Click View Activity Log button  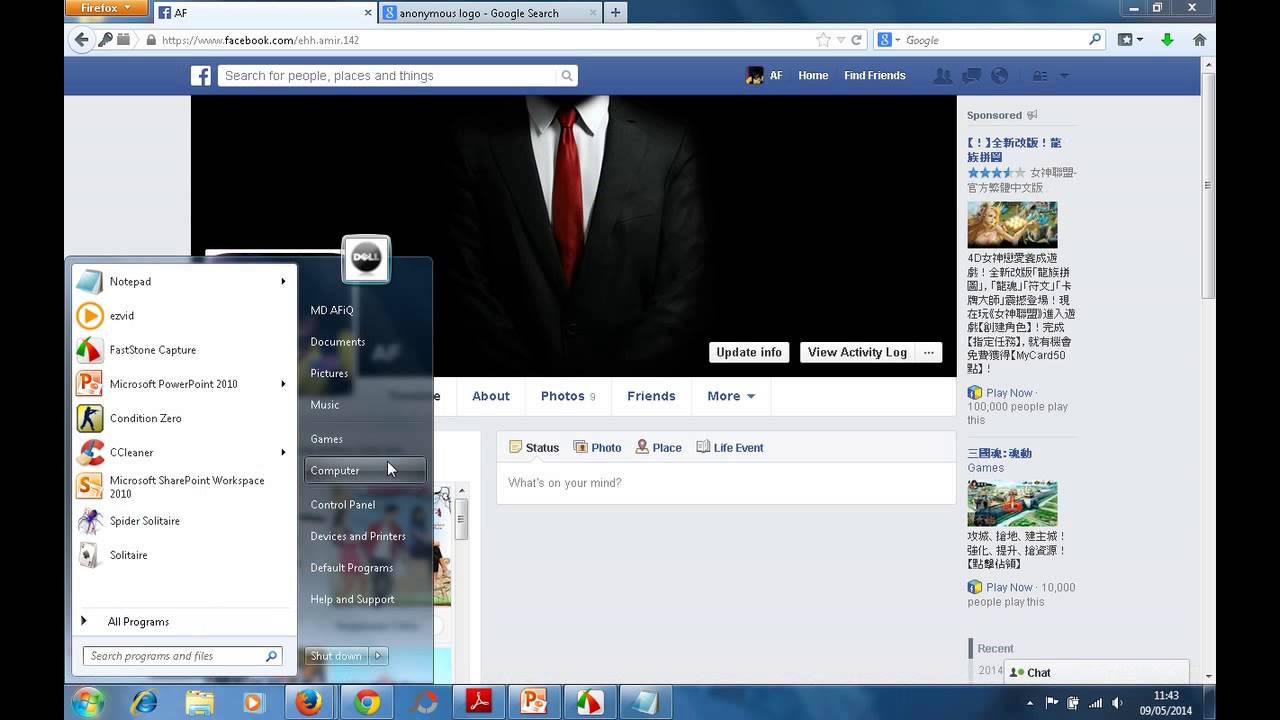click(857, 352)
